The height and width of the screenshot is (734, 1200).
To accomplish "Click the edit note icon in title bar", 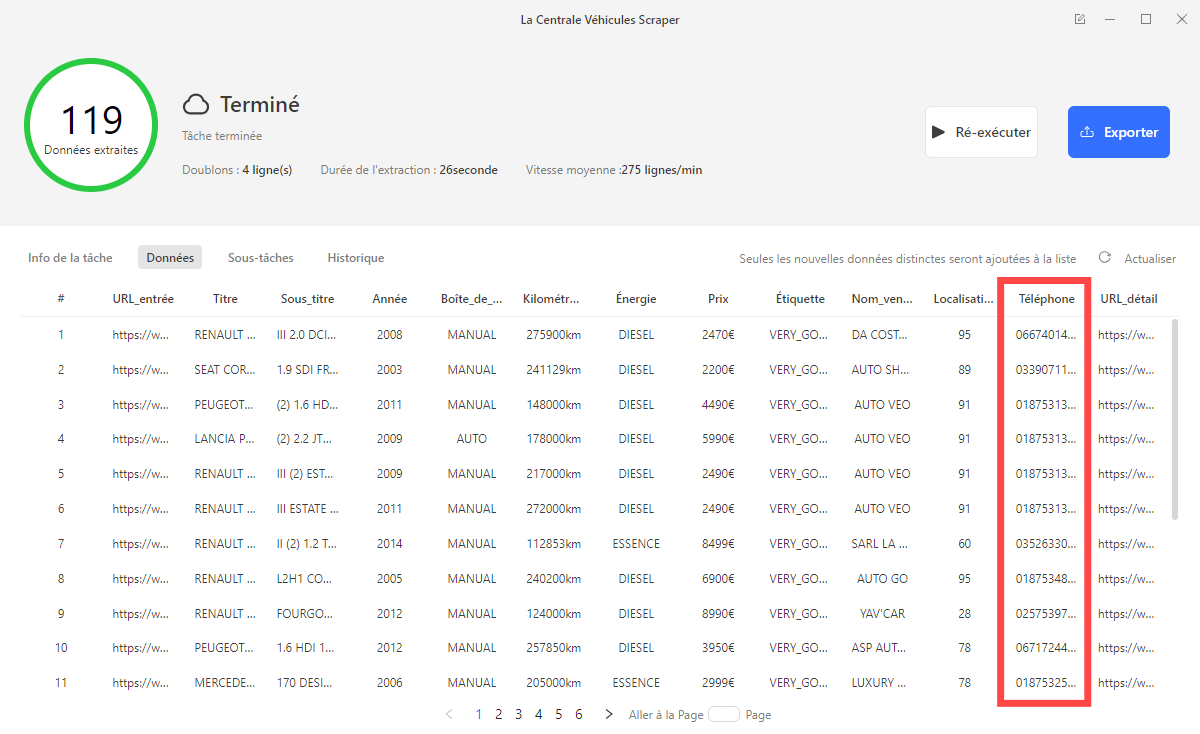I will coord(1080,19).
